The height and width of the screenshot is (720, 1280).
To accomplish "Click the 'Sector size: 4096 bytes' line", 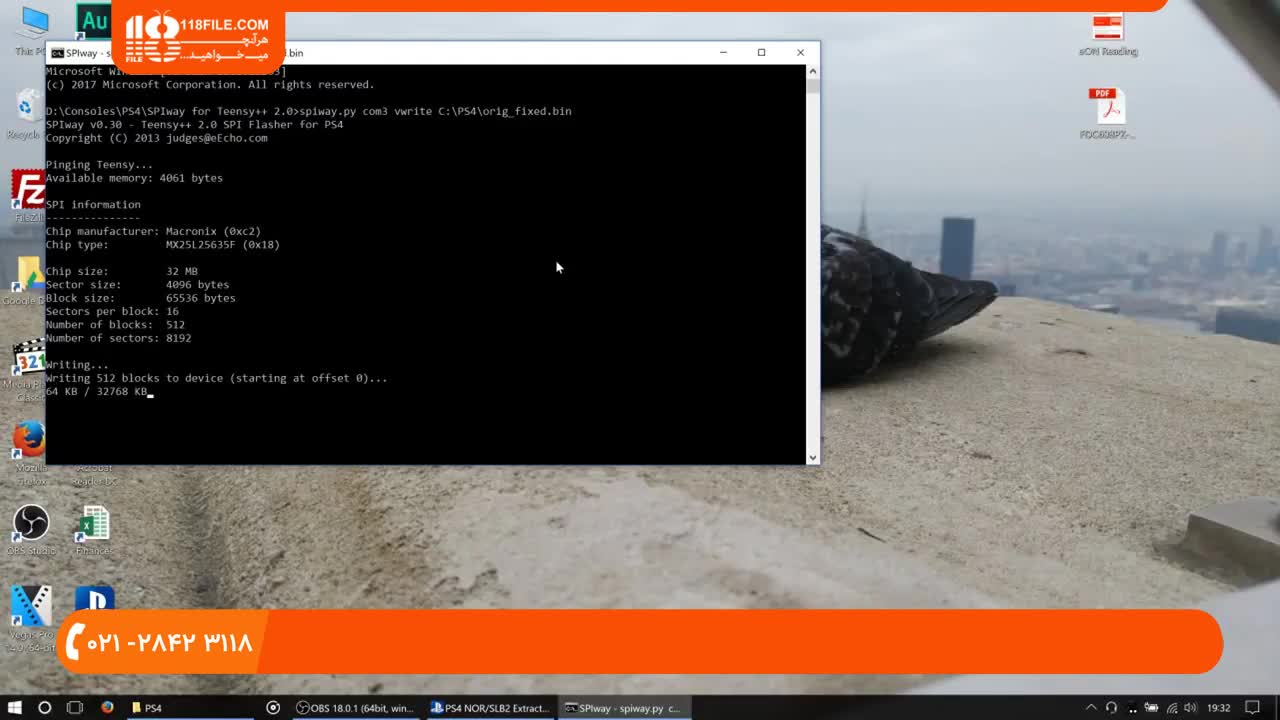I will pyautogui.click(x=137, y=285).
